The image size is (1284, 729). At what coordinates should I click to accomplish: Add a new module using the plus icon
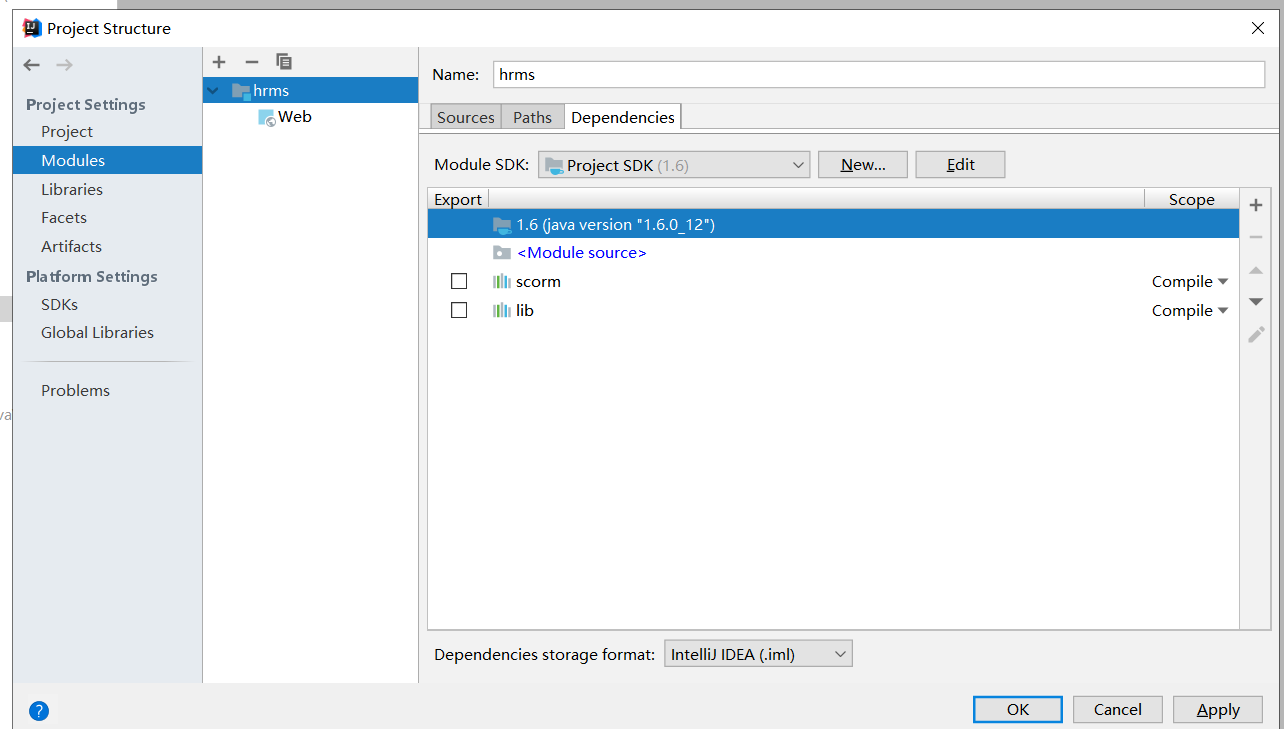coord(219,62)
